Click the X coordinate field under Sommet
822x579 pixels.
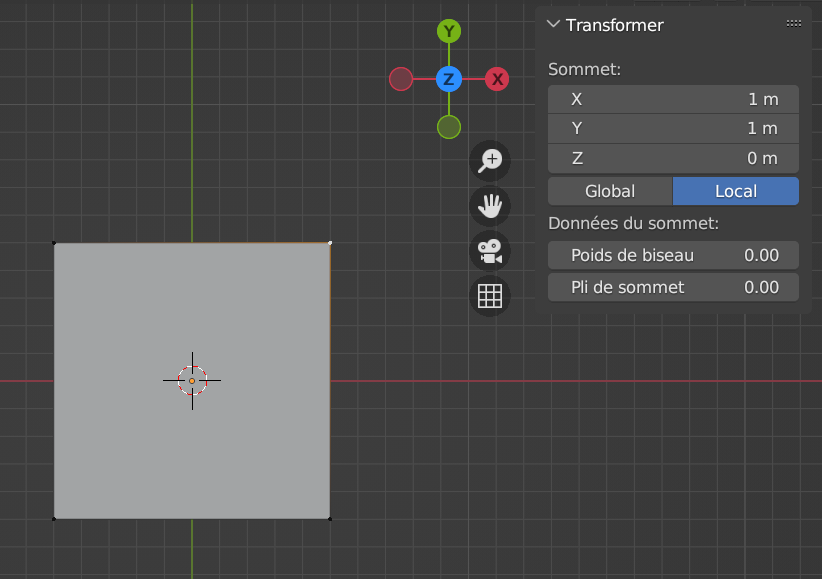point(673,99)
